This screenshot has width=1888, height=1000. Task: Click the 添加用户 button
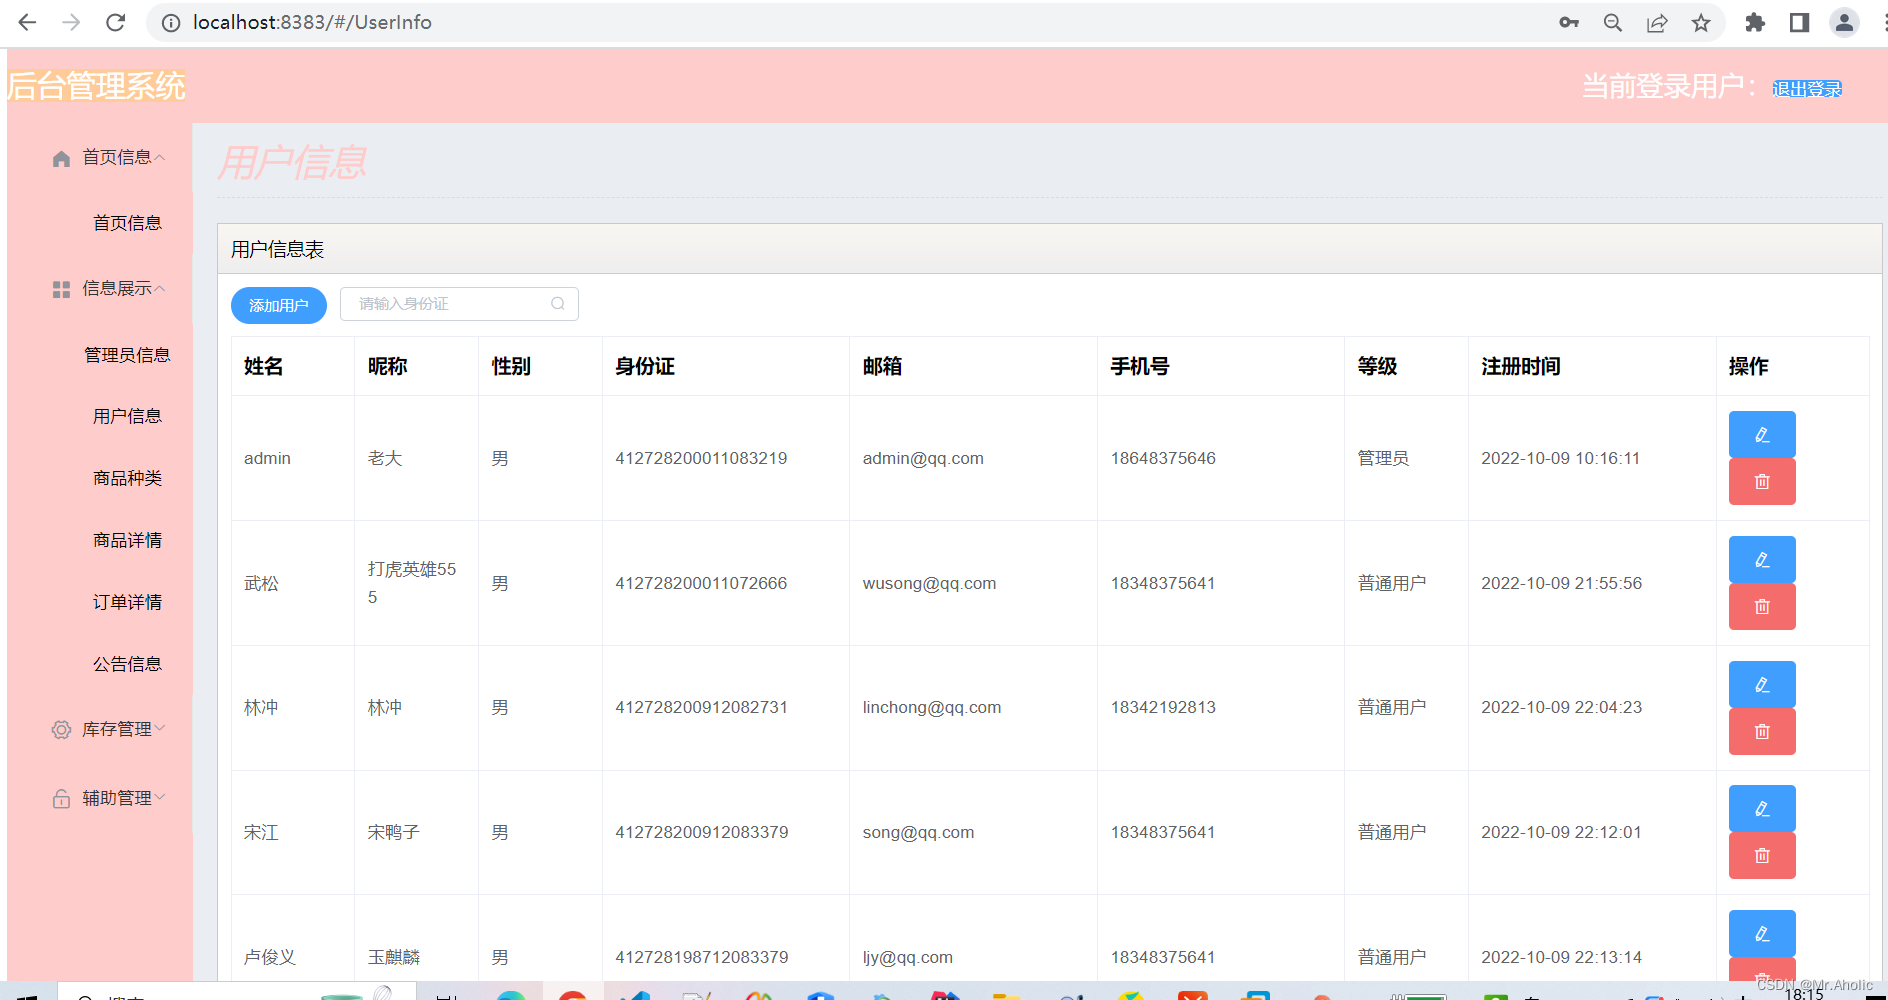pyautogui.click(x=279, y=305)
